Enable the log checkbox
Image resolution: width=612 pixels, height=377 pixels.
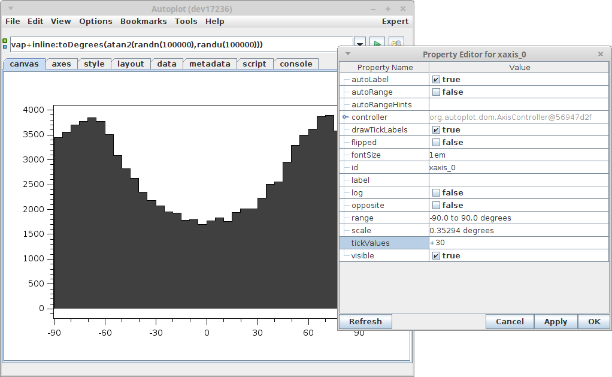coord(436,193)
